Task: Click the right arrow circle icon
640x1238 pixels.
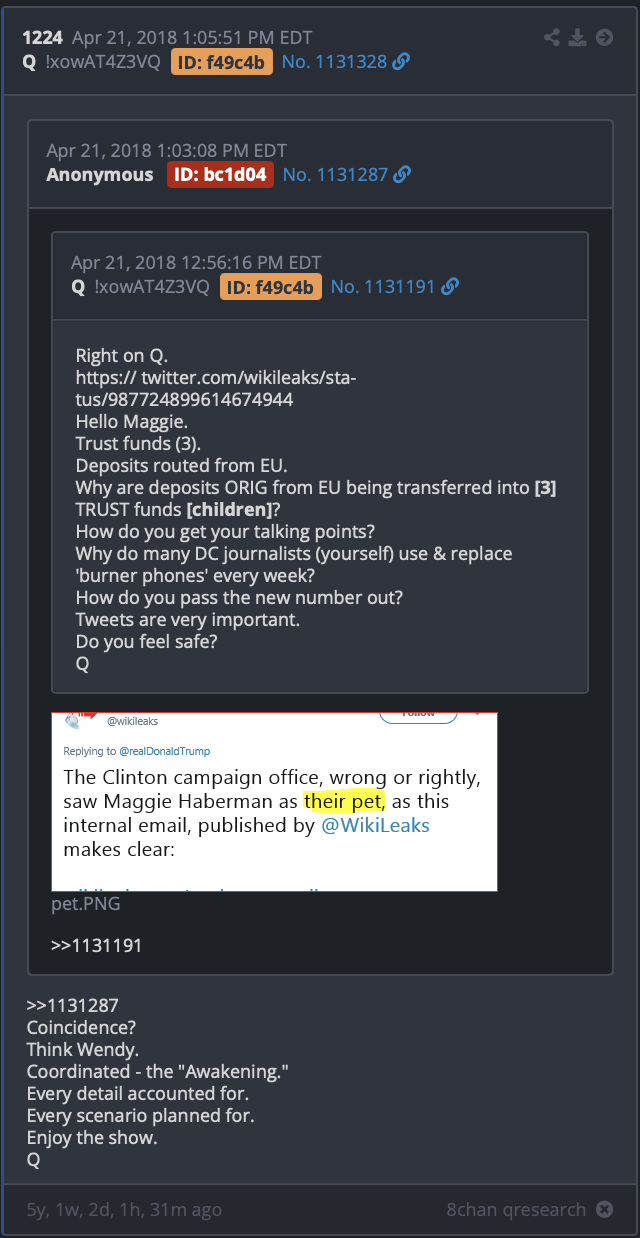Action: [x=604, y=38]
